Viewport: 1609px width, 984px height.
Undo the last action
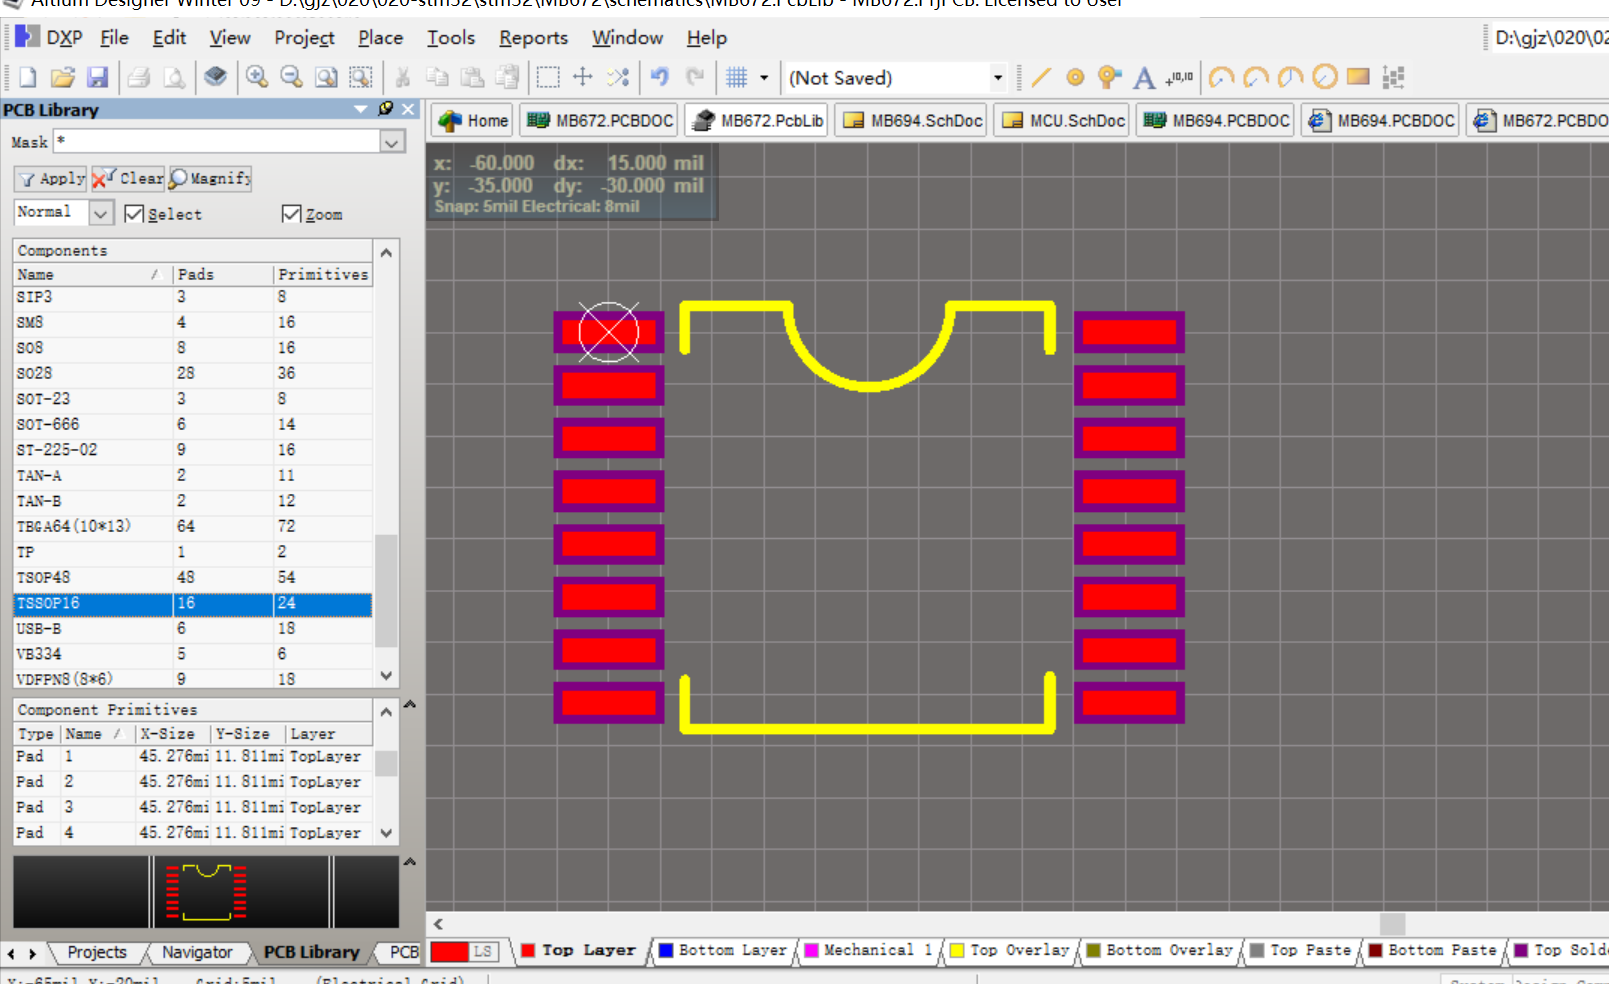pyautogui.click(x=660, y=77)
